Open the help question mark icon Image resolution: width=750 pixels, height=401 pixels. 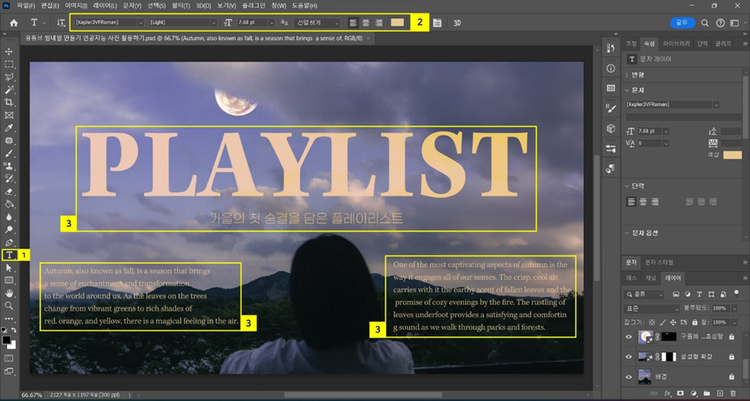click(720, 22)
